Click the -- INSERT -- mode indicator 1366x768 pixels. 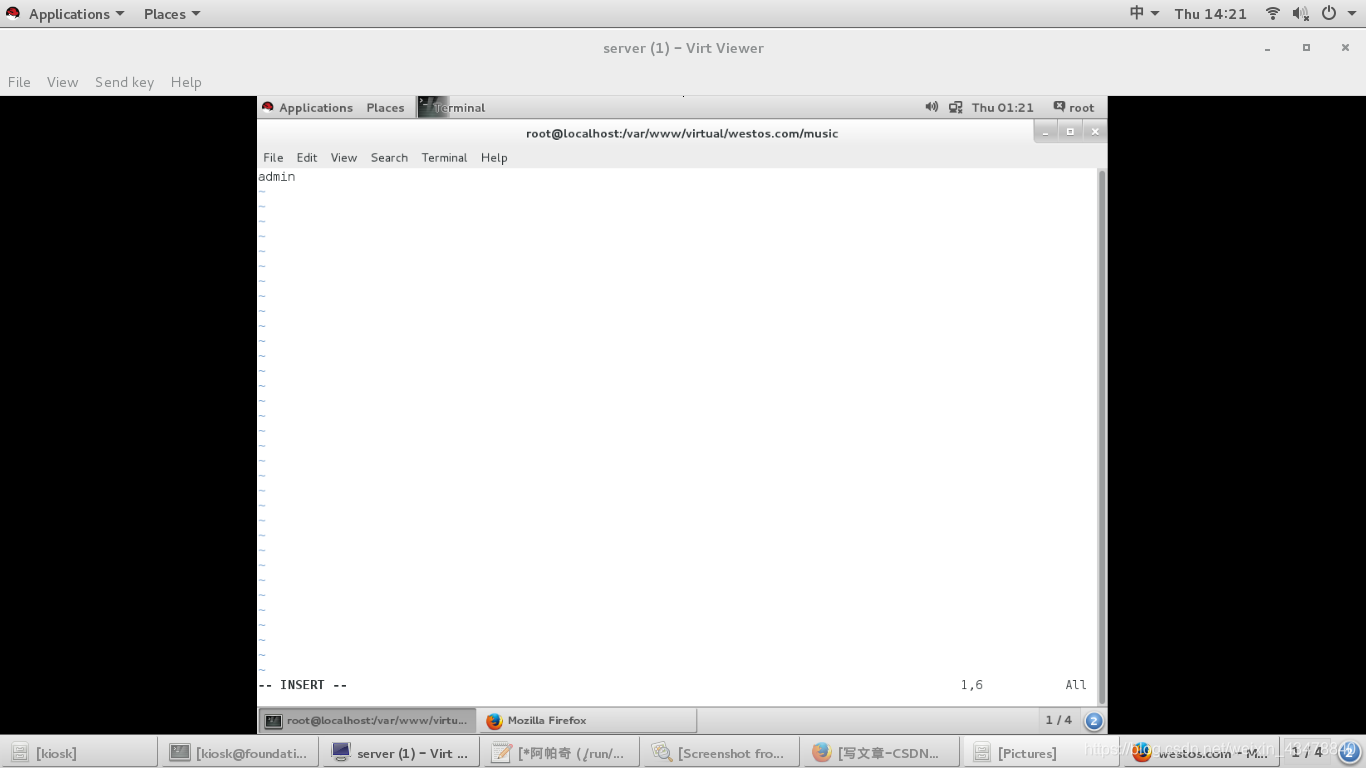[x=303, y=685]
